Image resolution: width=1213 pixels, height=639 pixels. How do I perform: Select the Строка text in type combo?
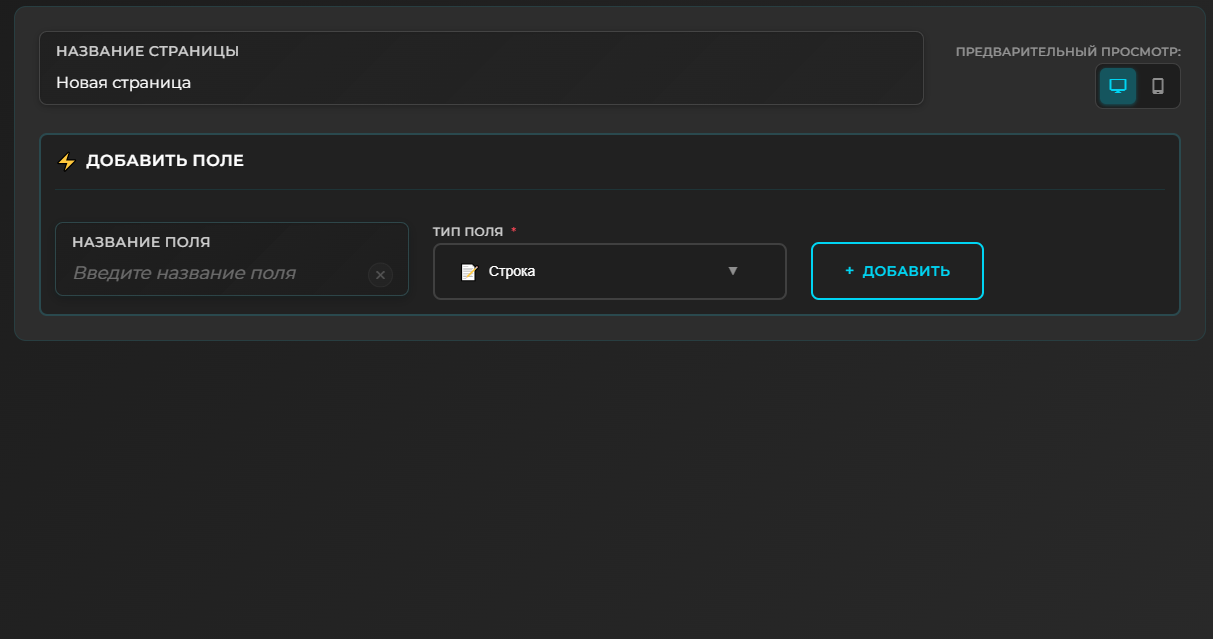coord(511,271)
